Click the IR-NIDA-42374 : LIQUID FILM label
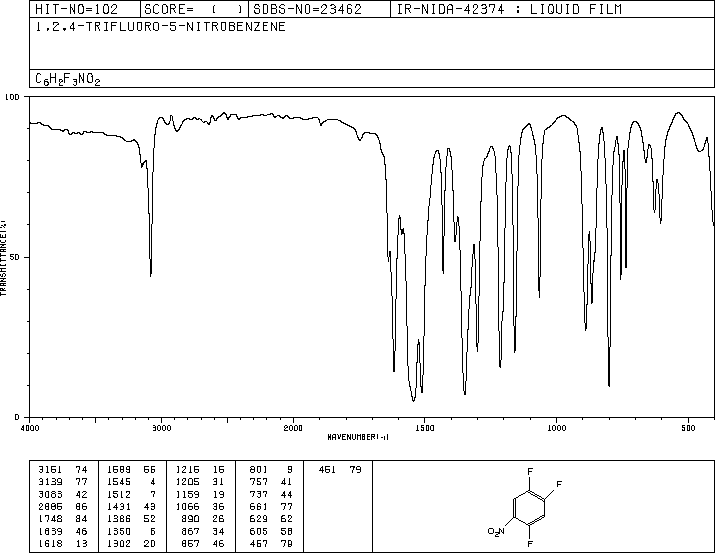715x553 pixels. click(x=509, y=9)
